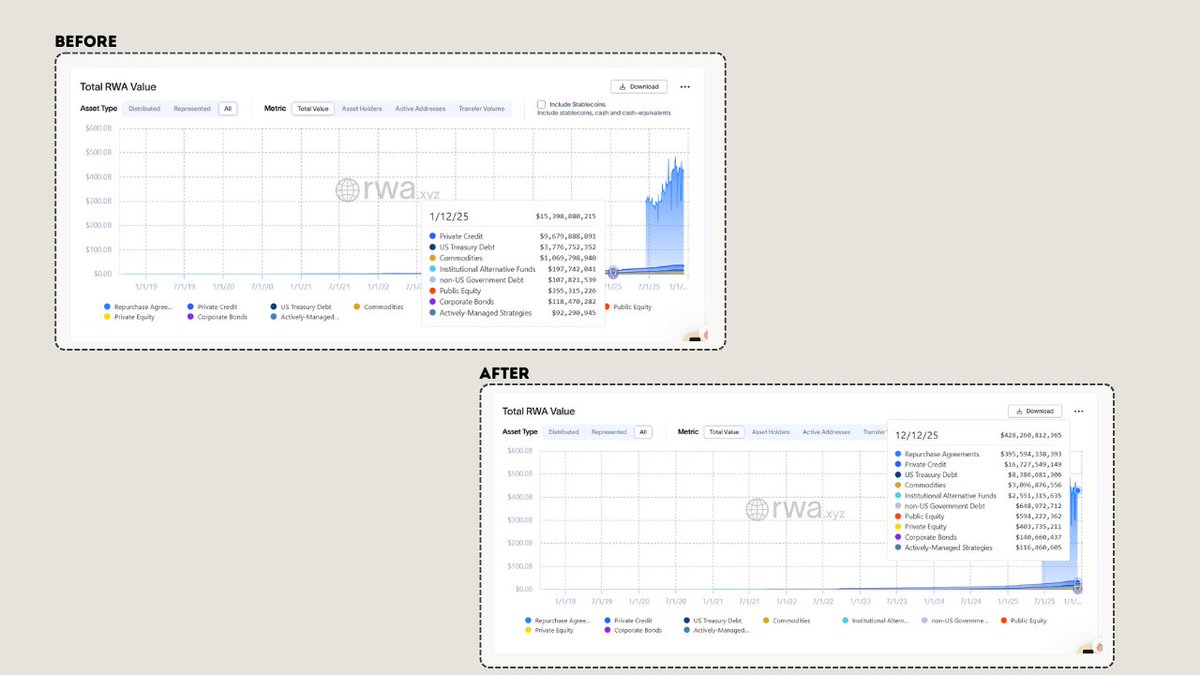The image size is (1200, 675).
Task: Toggle non-US Governme... legend item in AFTER panel
Action: click(x=955, y=621)
